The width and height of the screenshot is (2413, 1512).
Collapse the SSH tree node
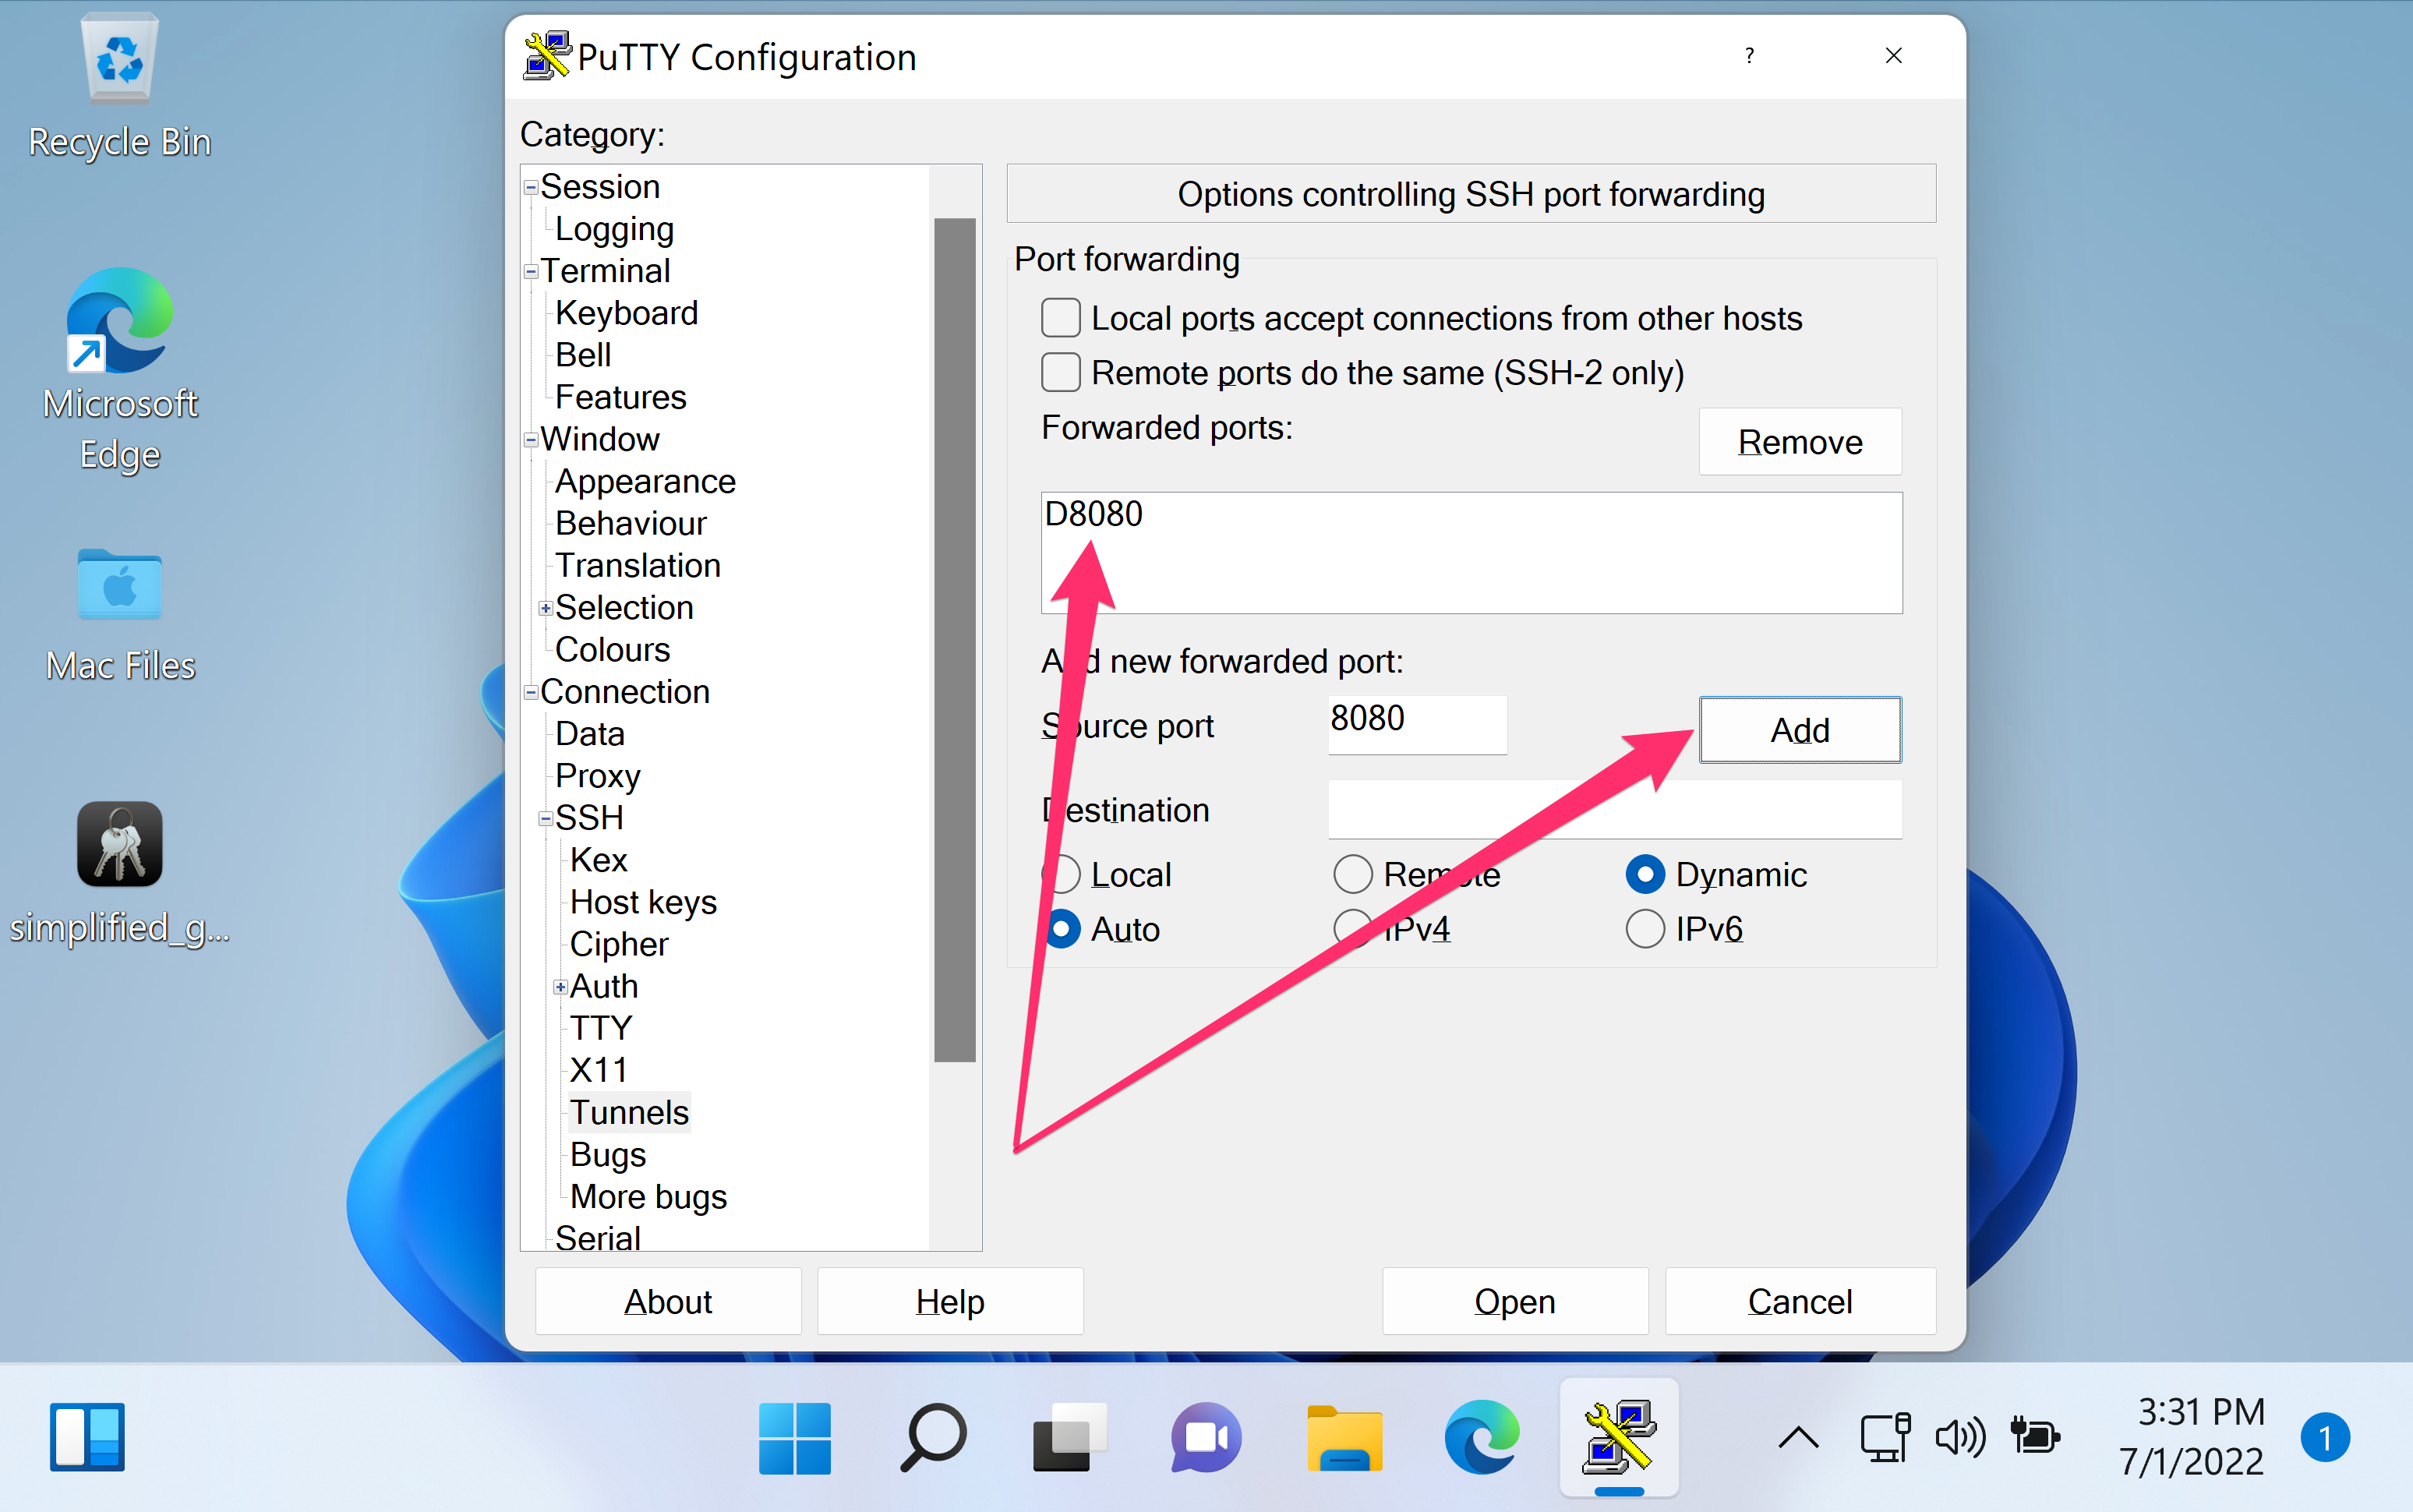(x=545, y=818)
